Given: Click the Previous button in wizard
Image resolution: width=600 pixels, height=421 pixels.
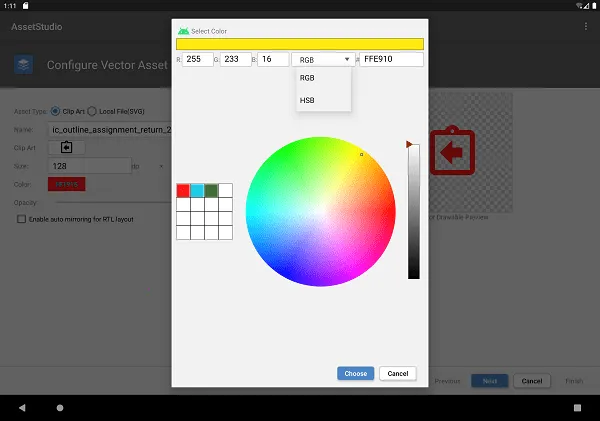Looking at the screenshot, I should click(447, 381).
